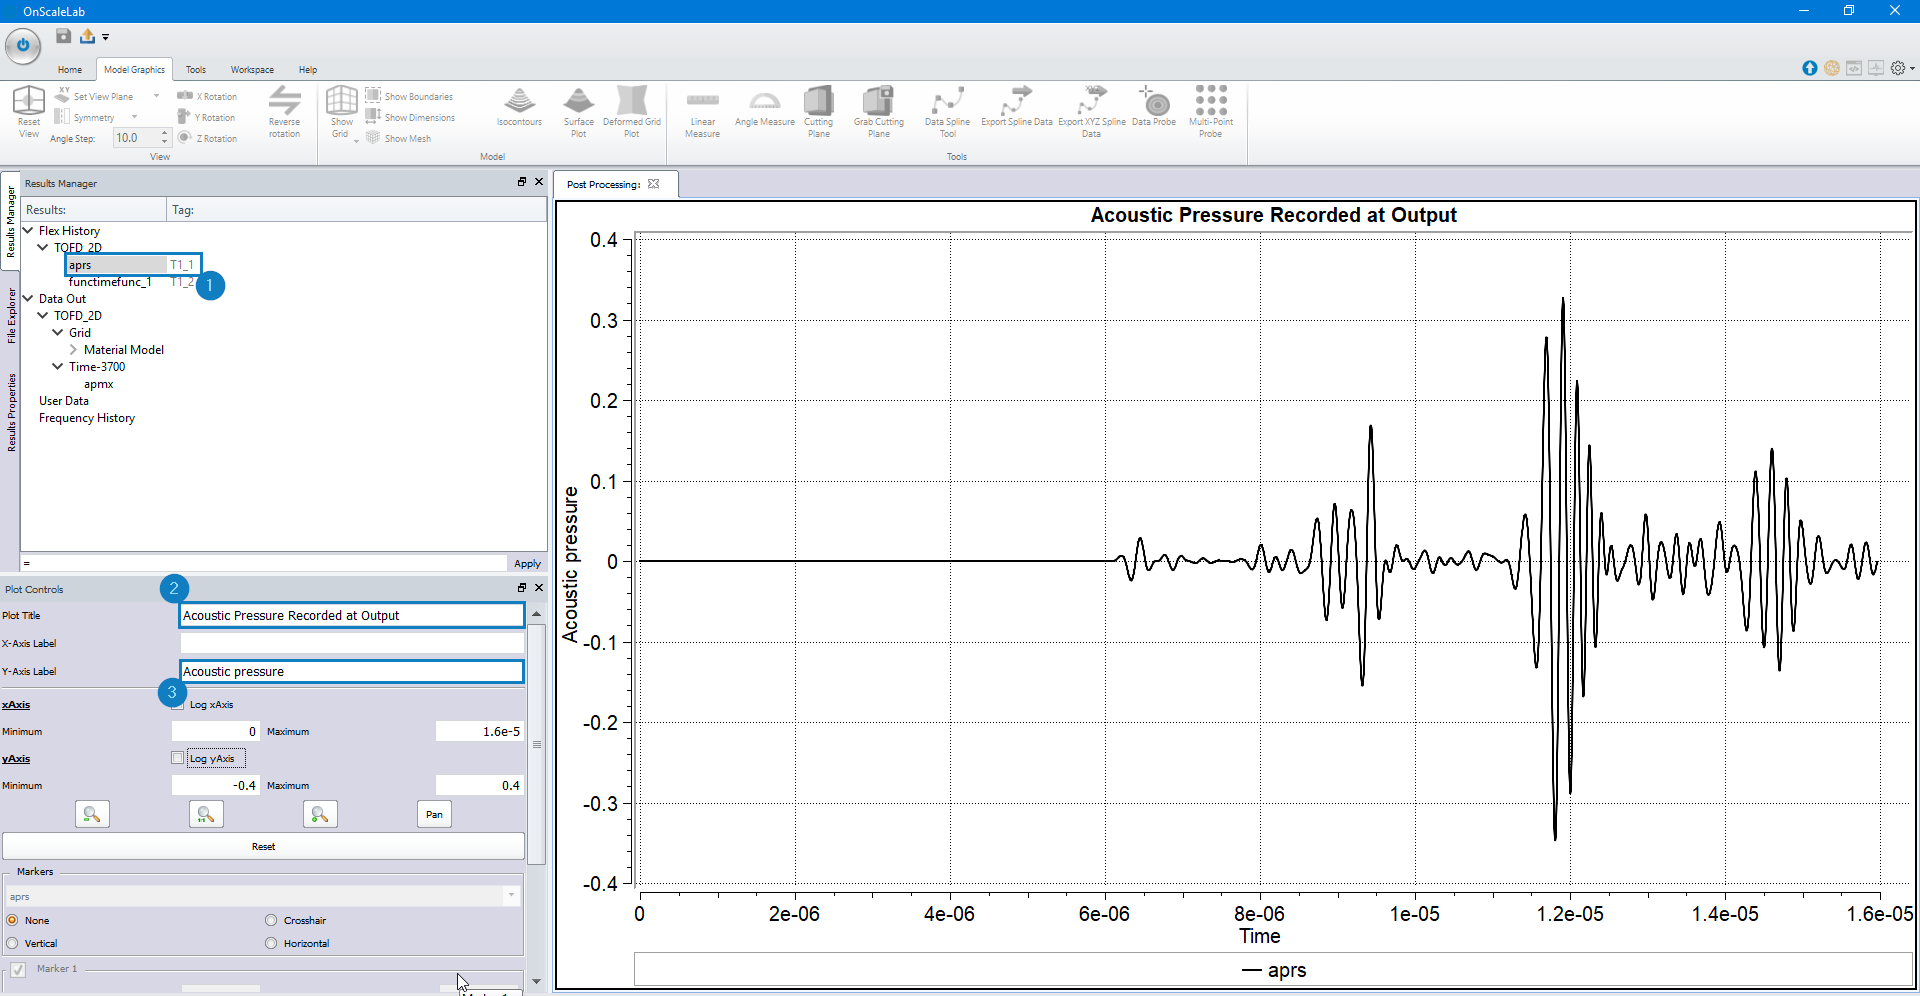The image size is (1920, 996).
Task: Select the apmx tree item
Action: coord(98,384)
